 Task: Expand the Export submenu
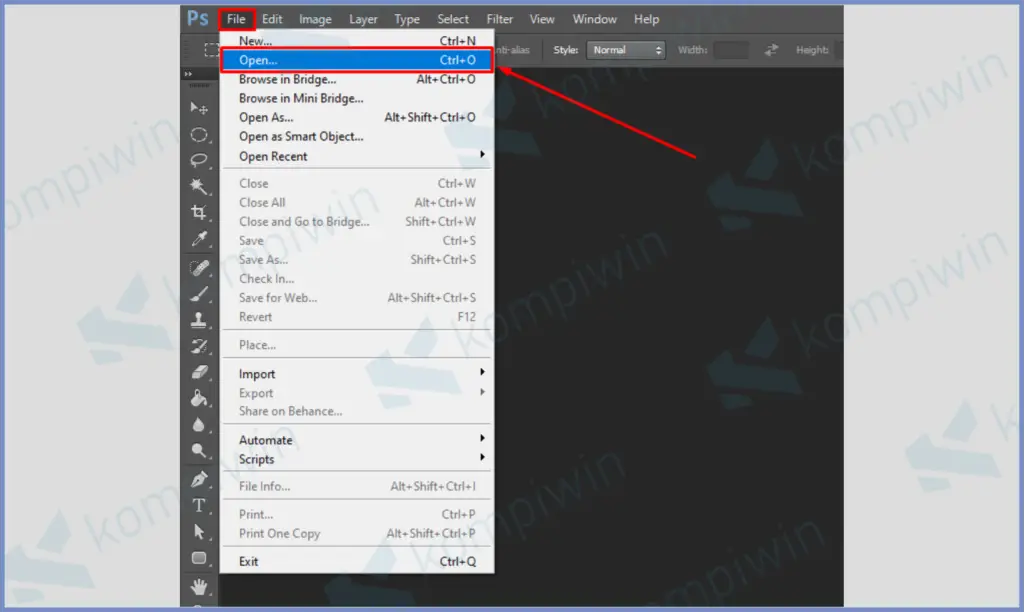pyautogui.click(x=357, y=393)
